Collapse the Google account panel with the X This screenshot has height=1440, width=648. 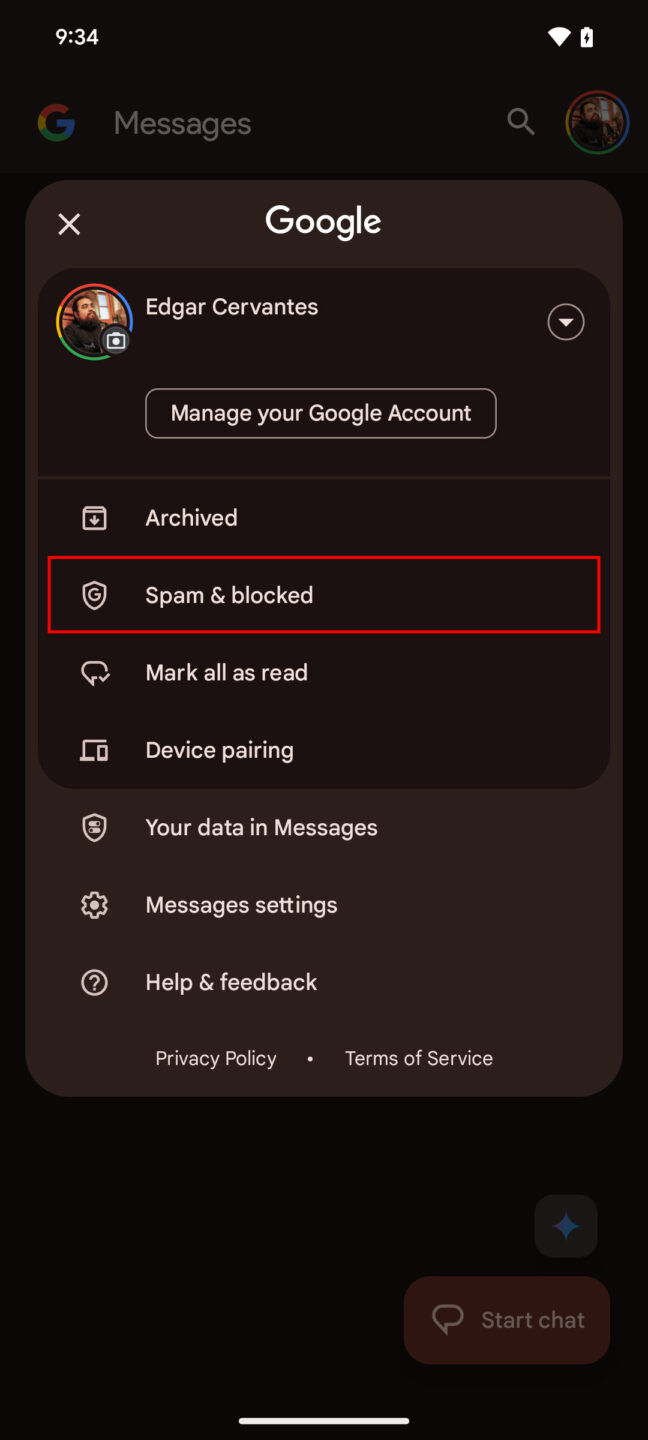(x=69, y=224)
